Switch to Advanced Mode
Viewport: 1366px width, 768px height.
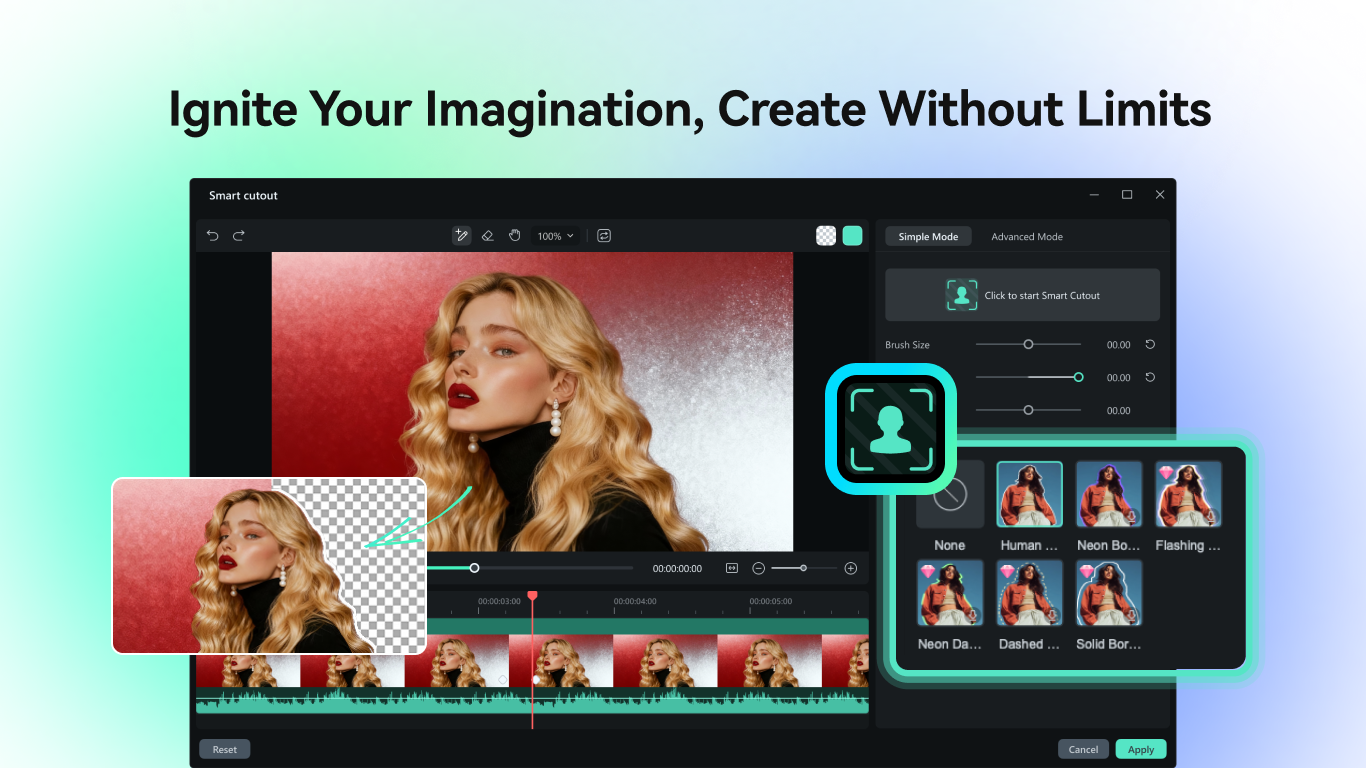pos(1026,236)
